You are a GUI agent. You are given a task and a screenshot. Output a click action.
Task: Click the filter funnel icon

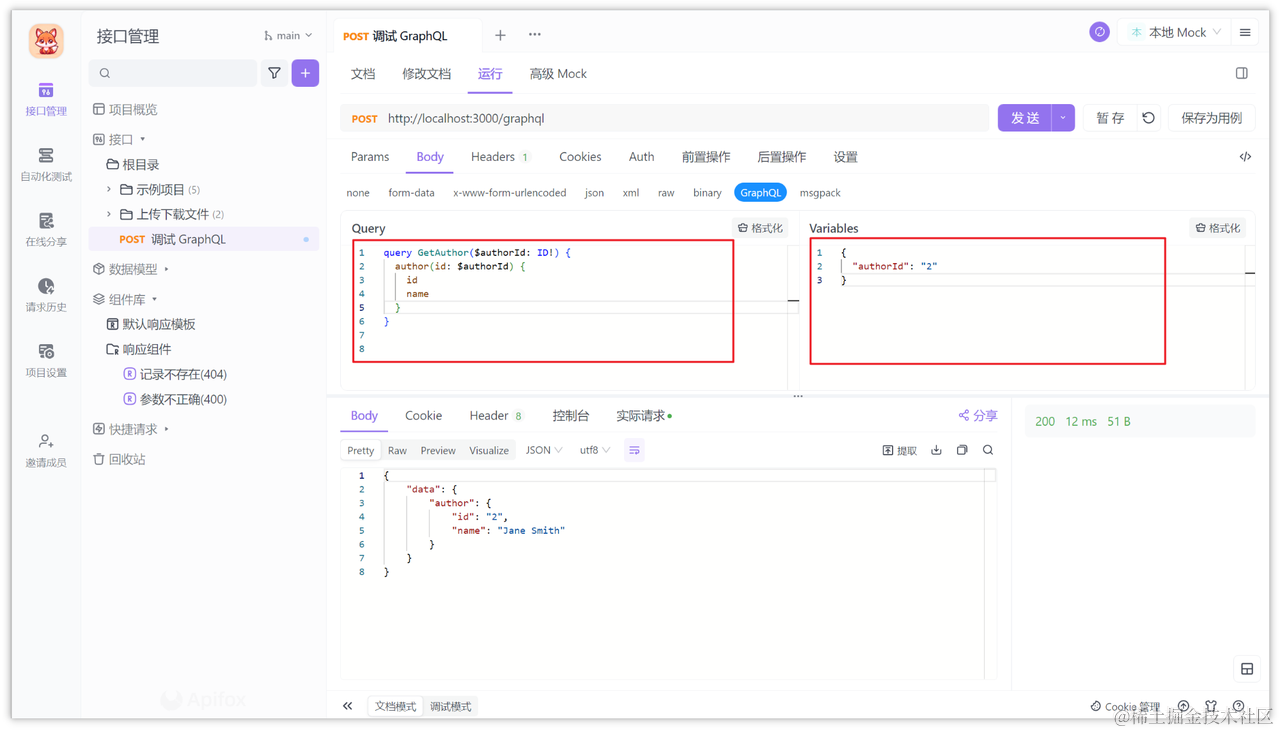point(274,73)
